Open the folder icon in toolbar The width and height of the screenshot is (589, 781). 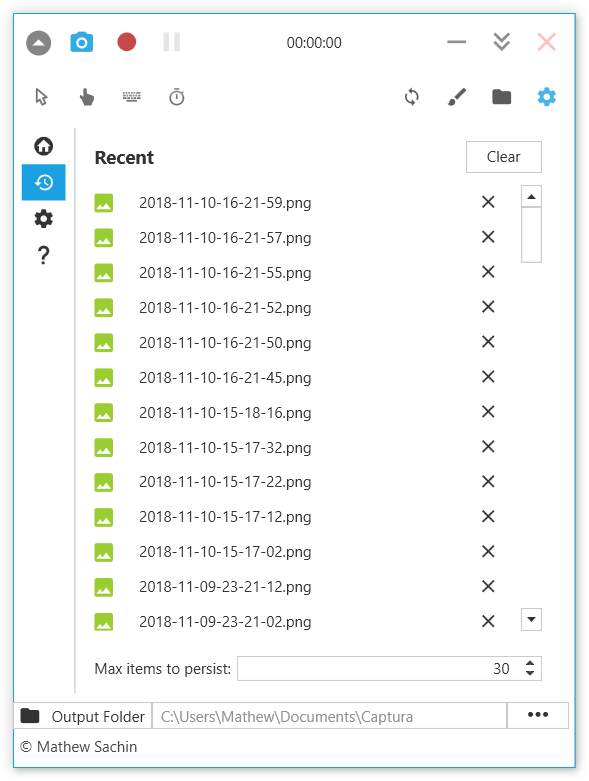pos(501,97)
